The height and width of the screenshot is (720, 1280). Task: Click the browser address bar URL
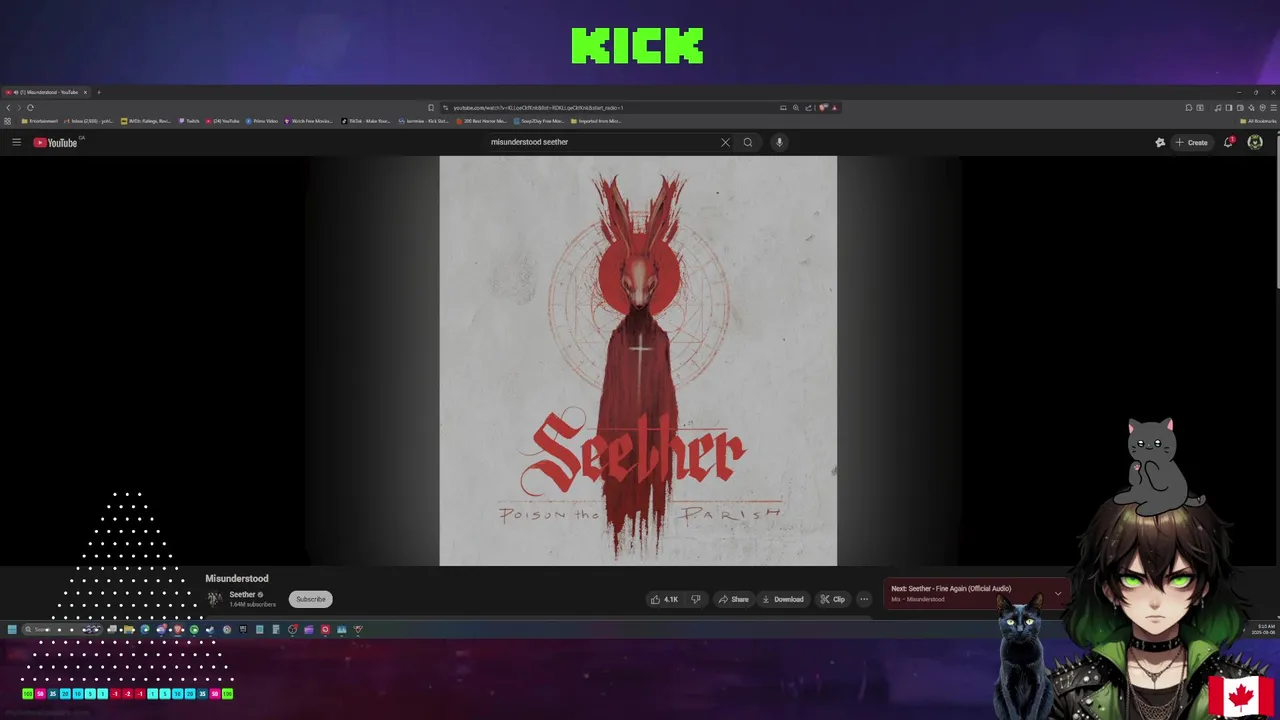click(538, 107)
